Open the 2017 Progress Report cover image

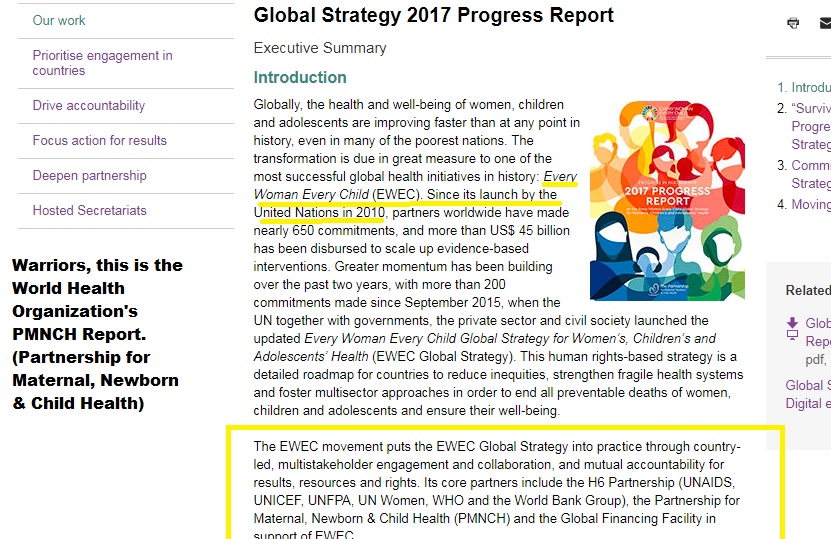click(x=667, y=201)
